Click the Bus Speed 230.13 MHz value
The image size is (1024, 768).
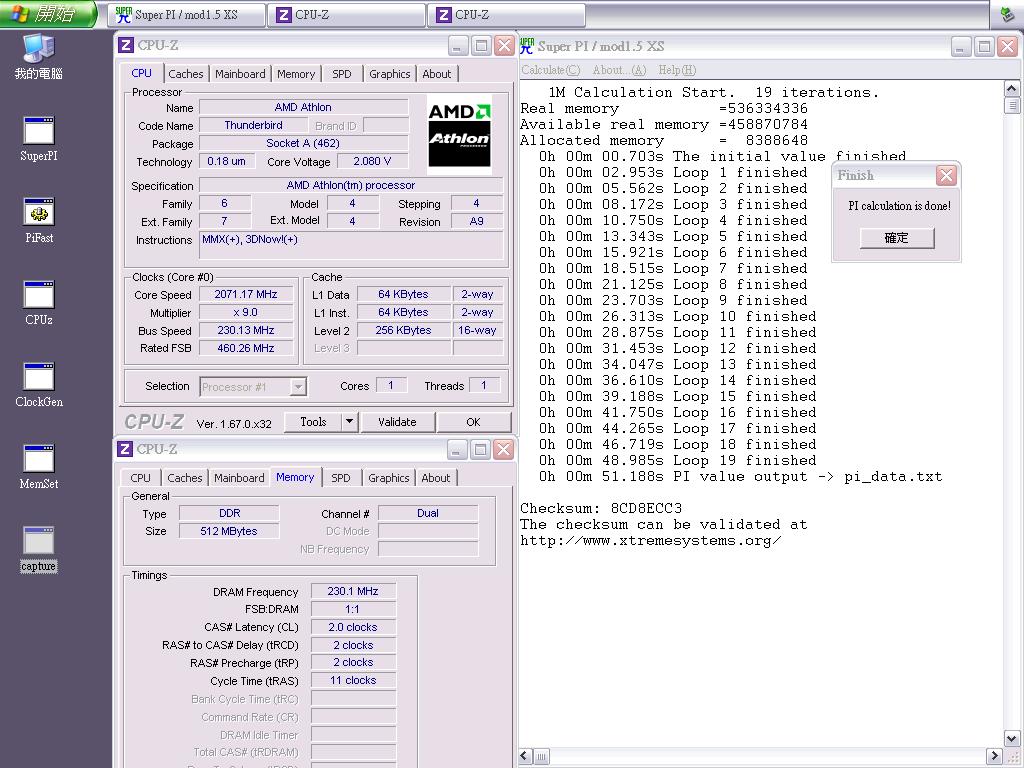(x=246, y=330)
